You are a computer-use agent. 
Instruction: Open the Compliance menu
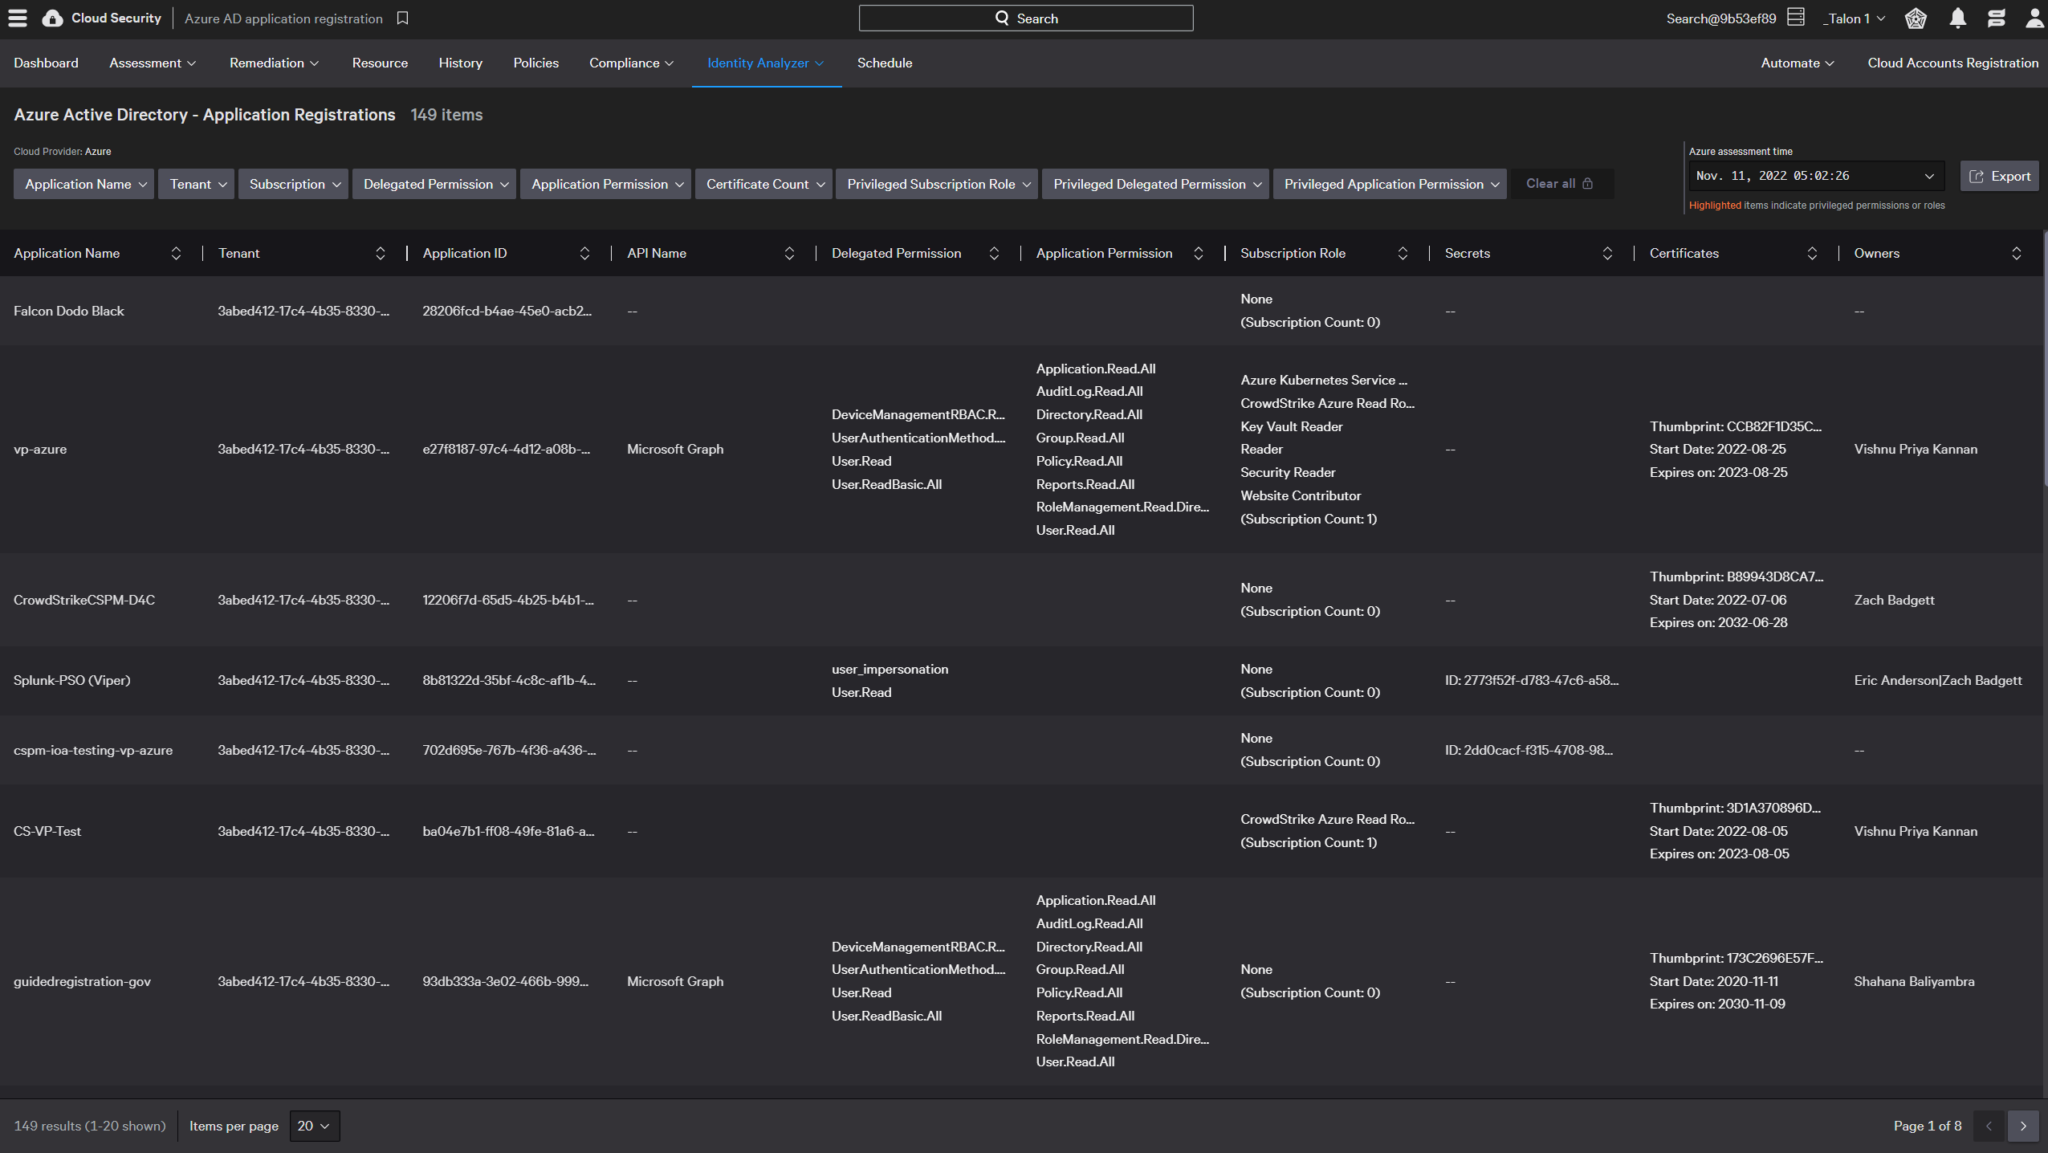coord(631,62)
